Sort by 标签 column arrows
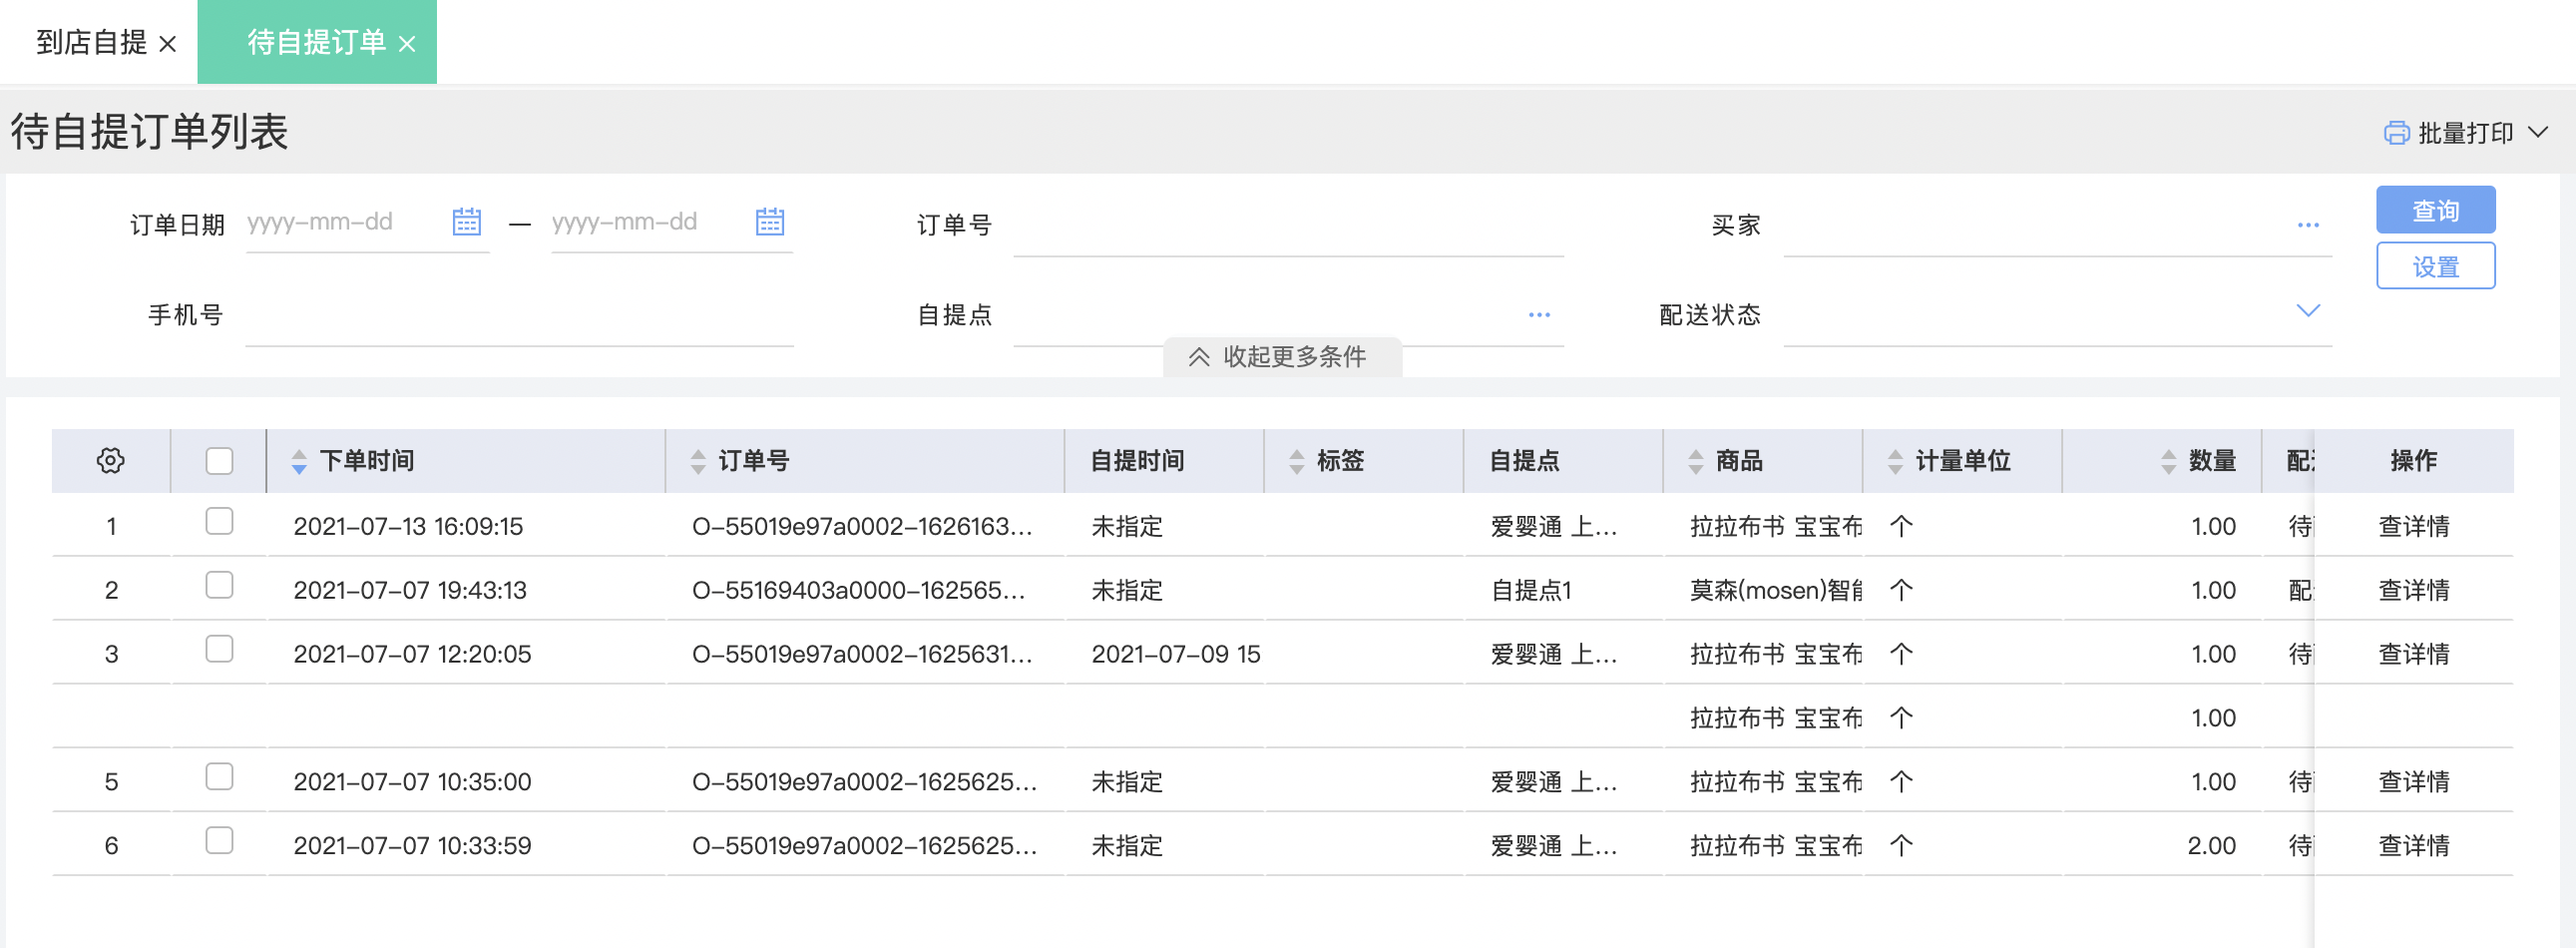The width and height of the screenshot is (2576, 948). (1297, 462)
